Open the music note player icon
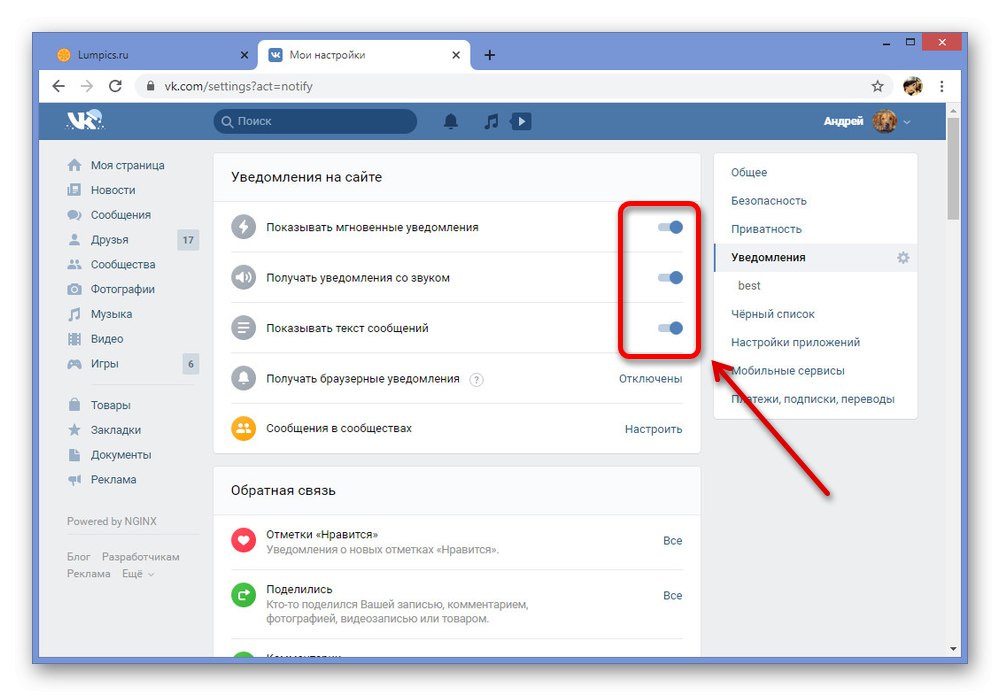The height and width of the screenshot is (696, 1000). [x=490, y=121]
